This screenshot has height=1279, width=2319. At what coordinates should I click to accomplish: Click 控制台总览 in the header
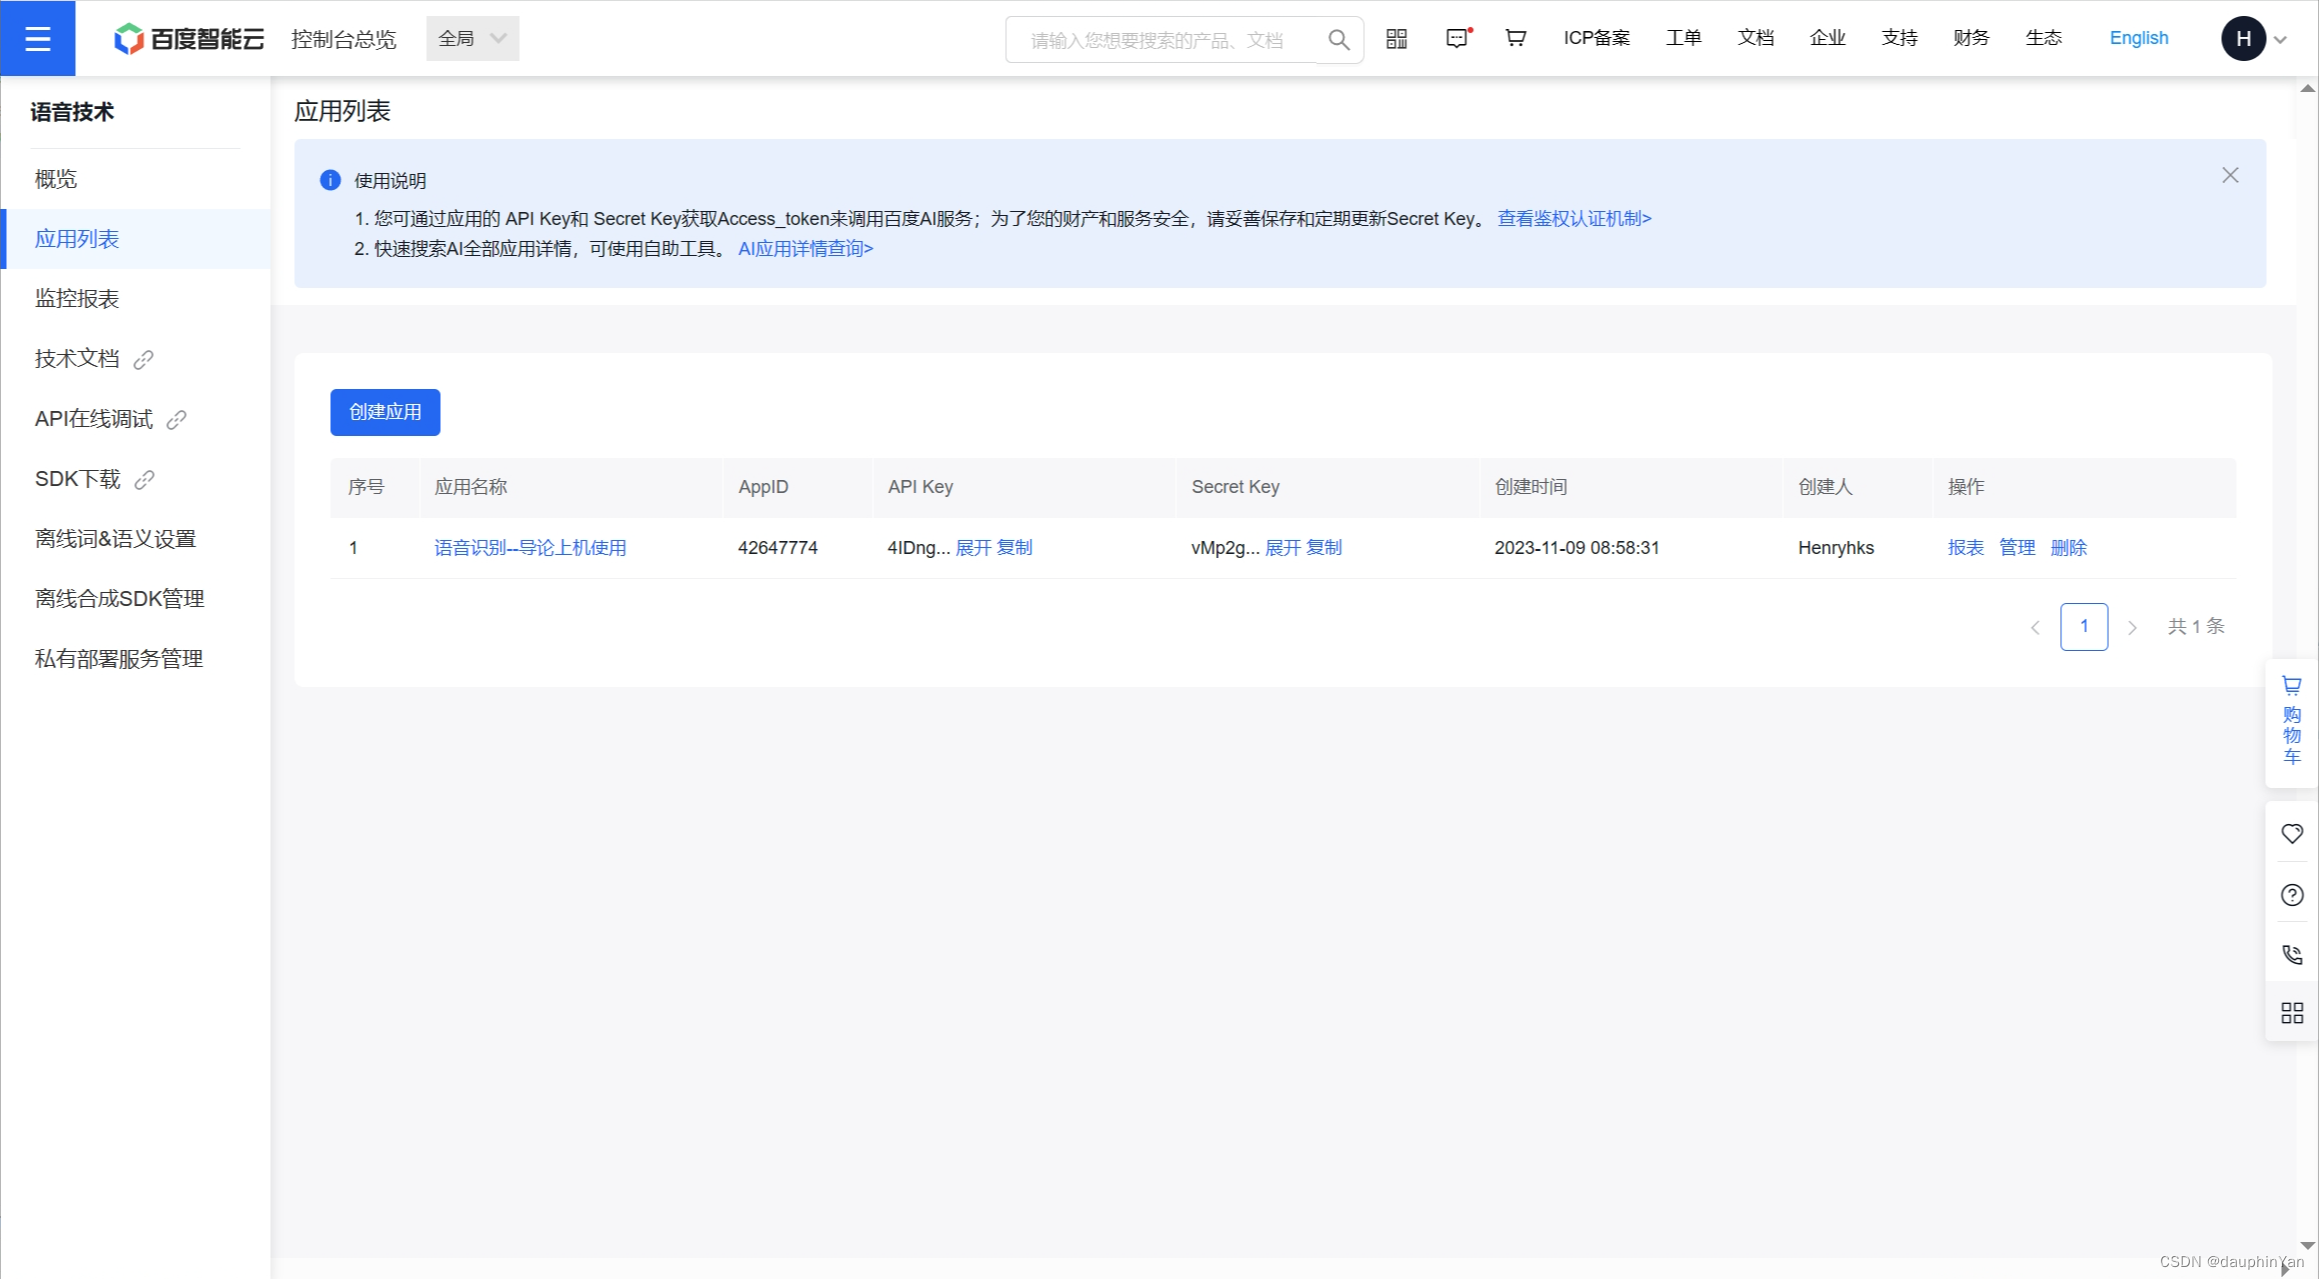pos(343,39)
